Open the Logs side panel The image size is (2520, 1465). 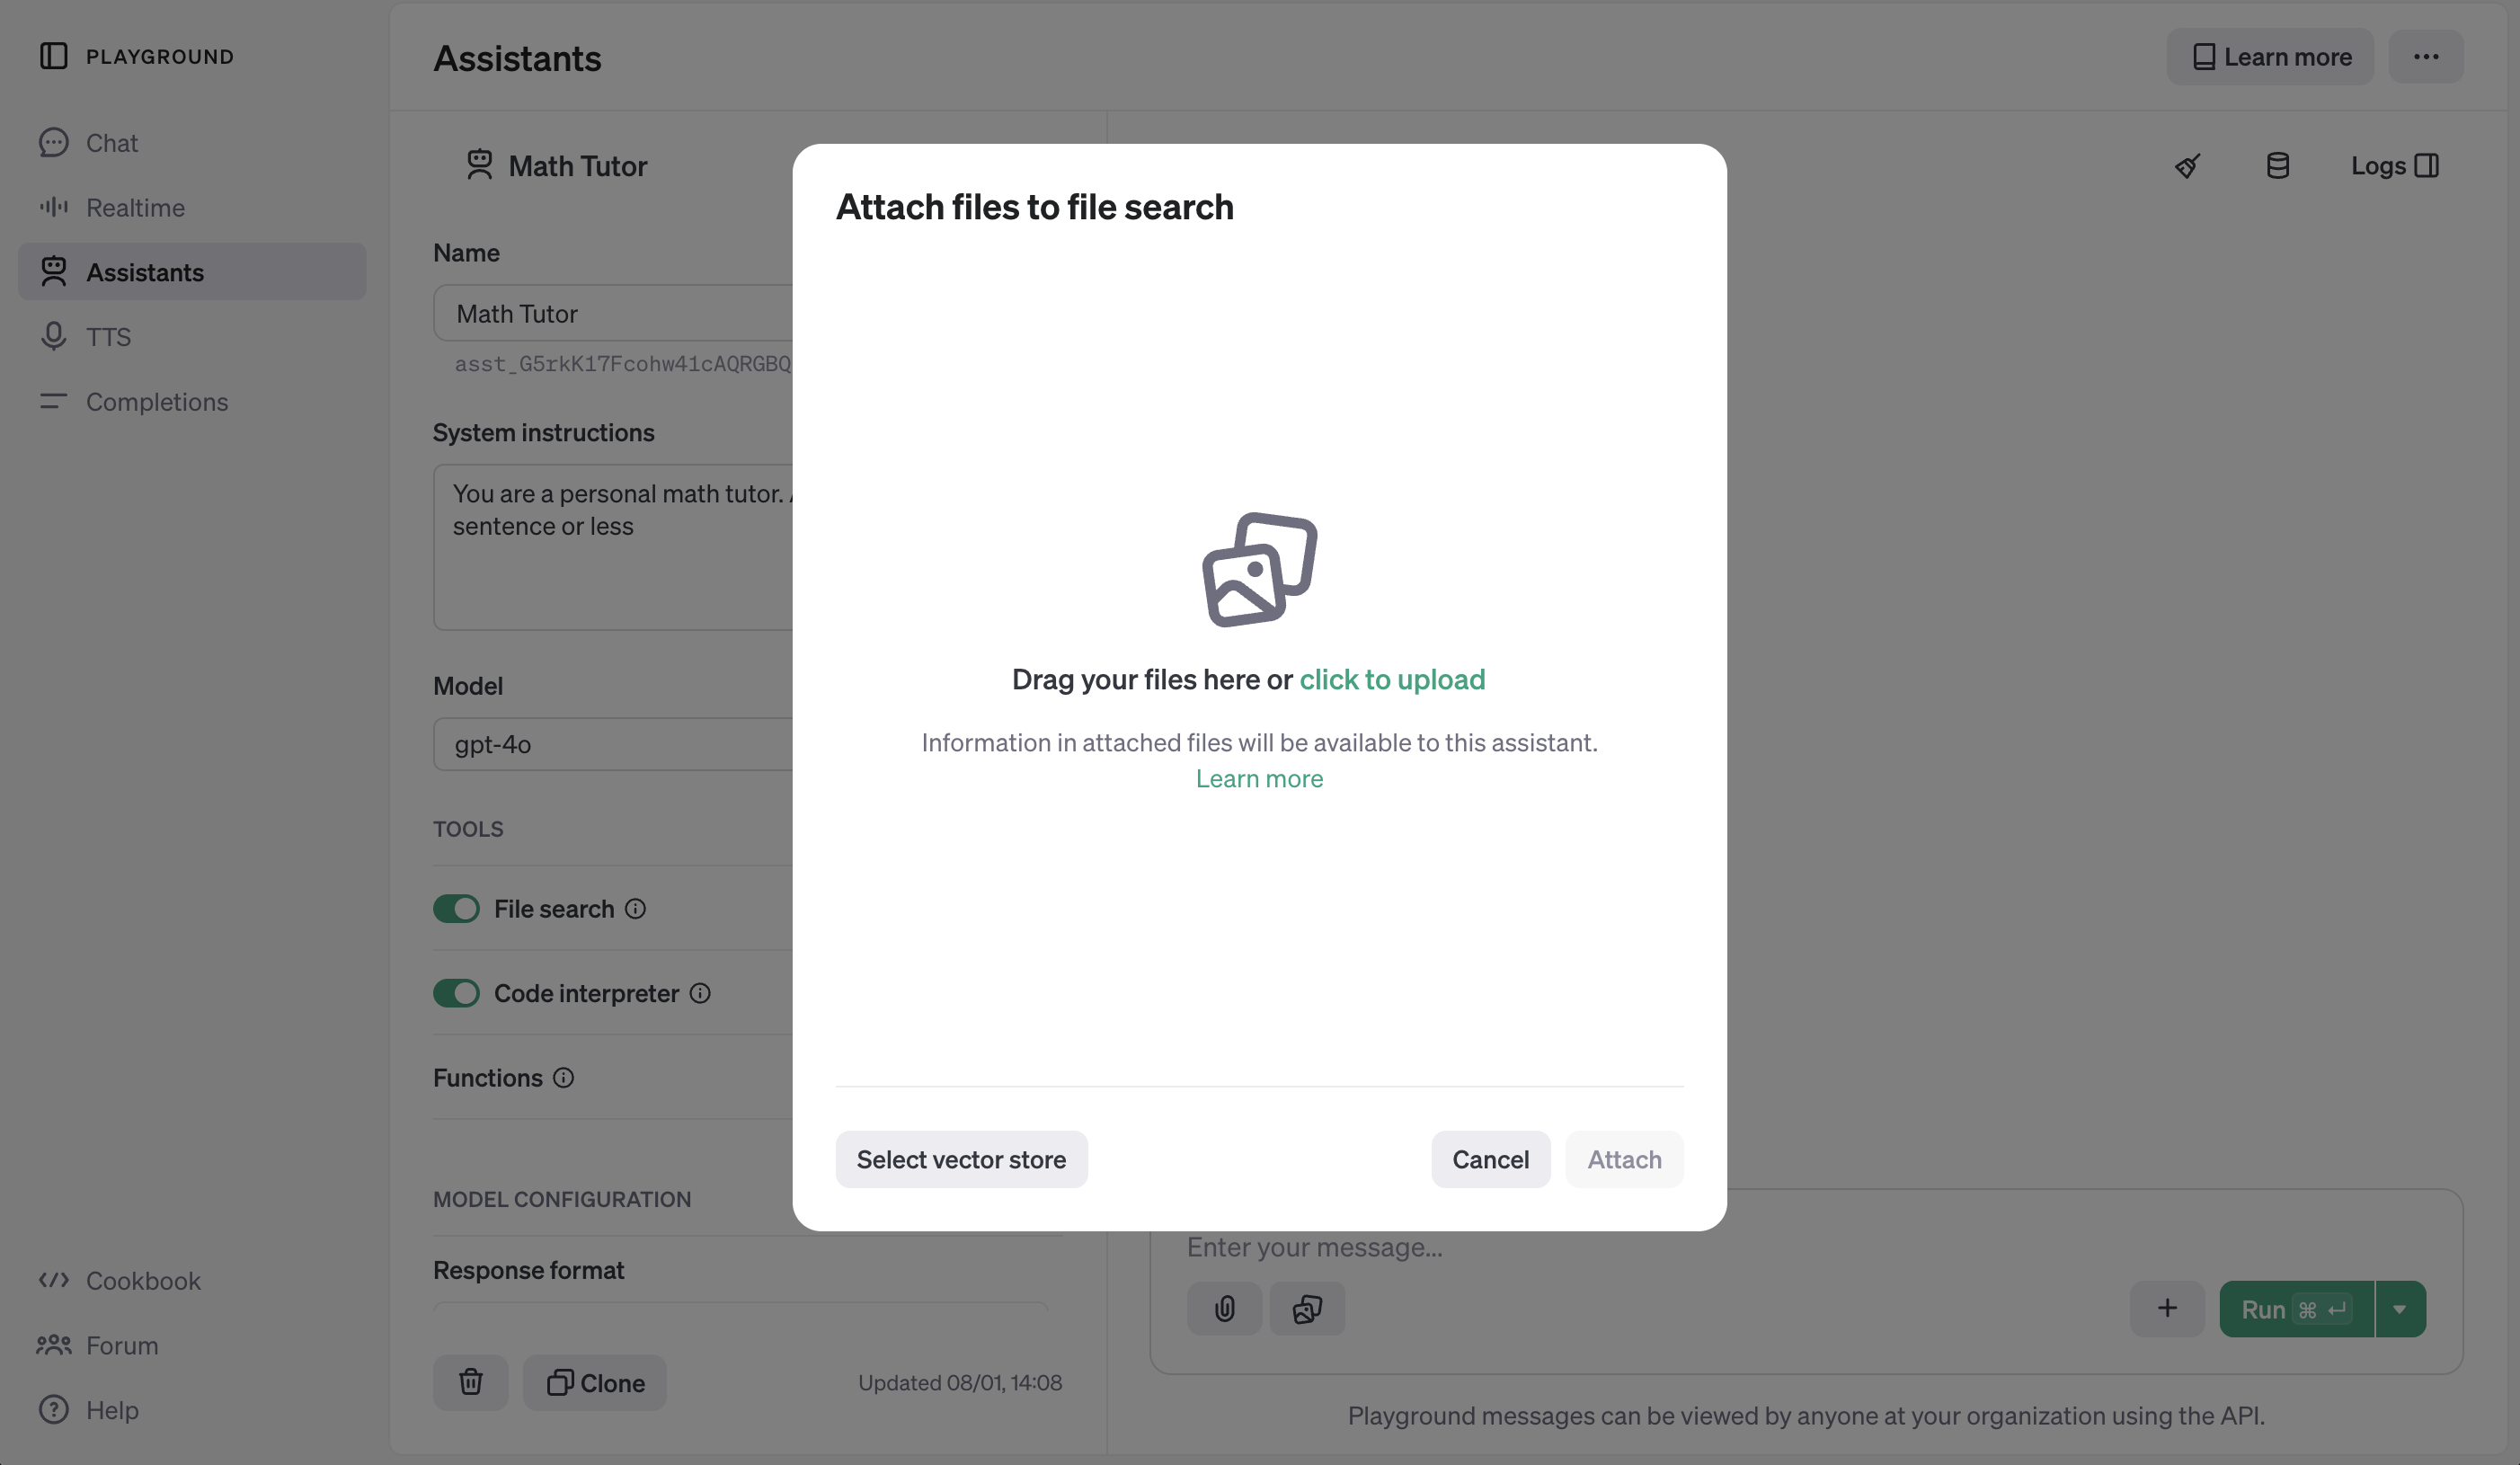2394,166
